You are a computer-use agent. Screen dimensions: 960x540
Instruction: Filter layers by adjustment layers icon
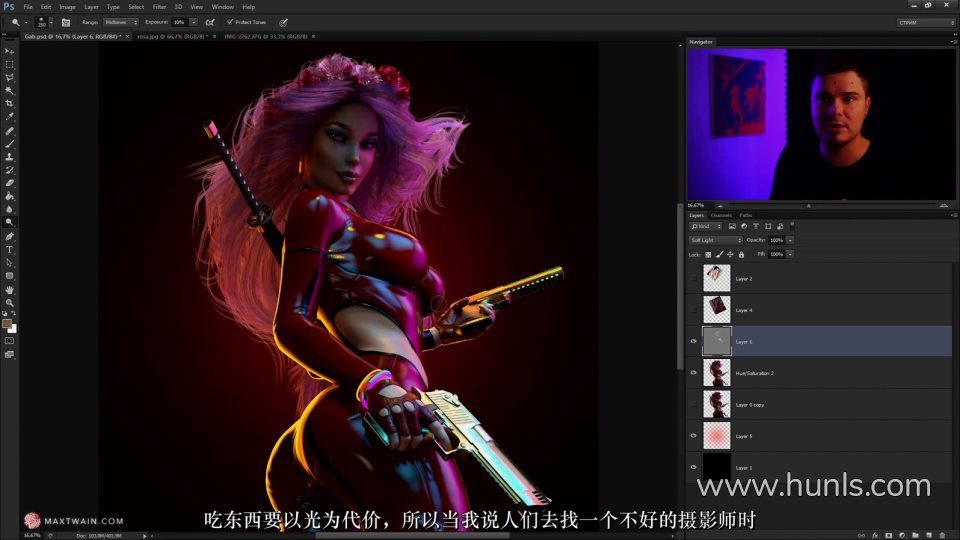[x=744, y=227]
